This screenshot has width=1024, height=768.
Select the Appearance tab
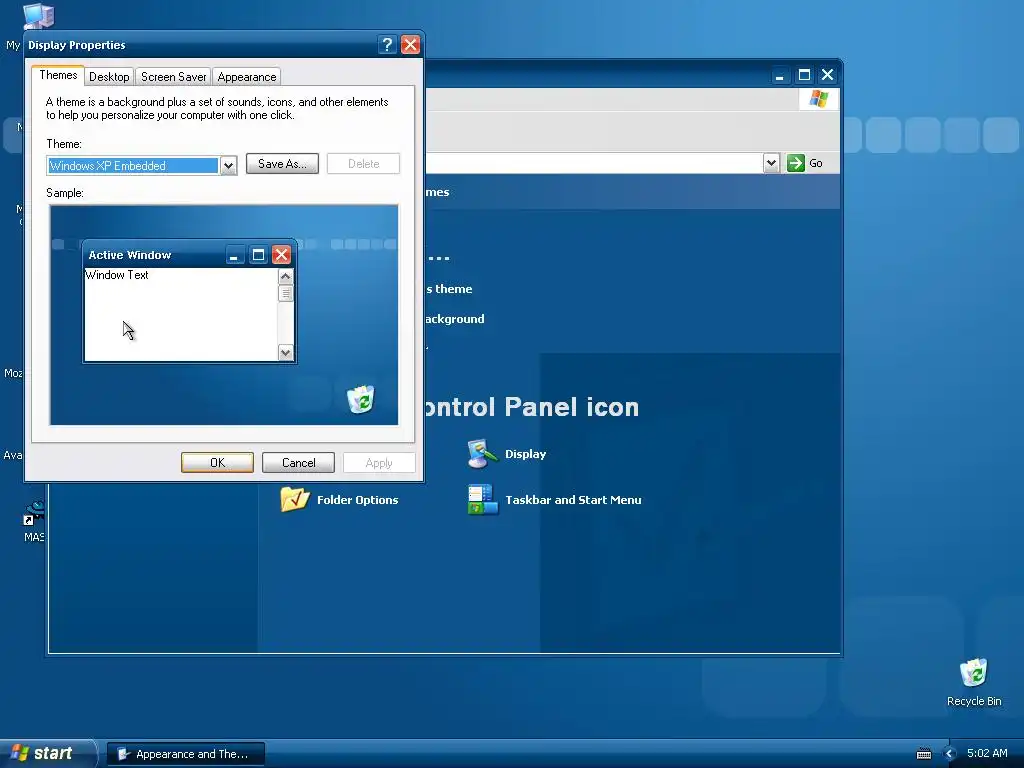click(x=247, y=77)
